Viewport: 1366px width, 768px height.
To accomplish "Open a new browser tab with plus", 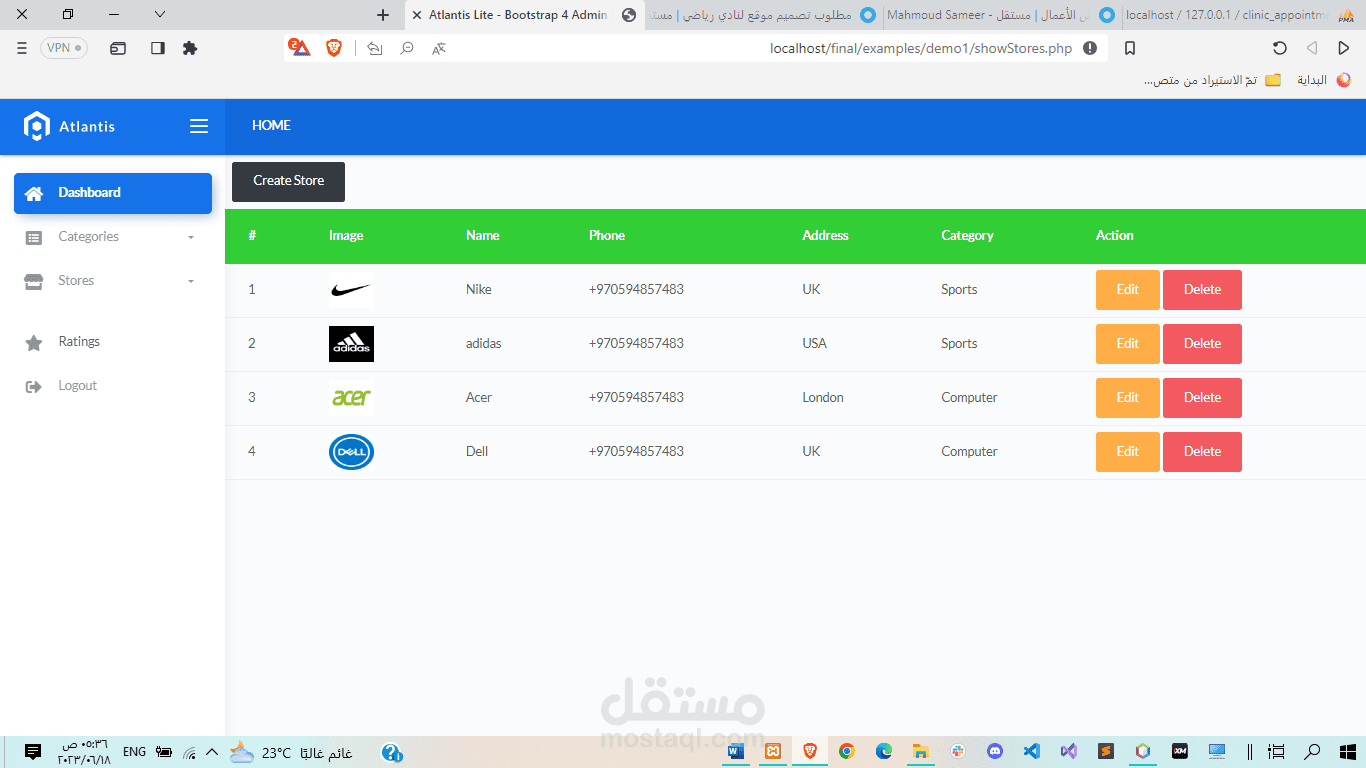I will (383, 15).
